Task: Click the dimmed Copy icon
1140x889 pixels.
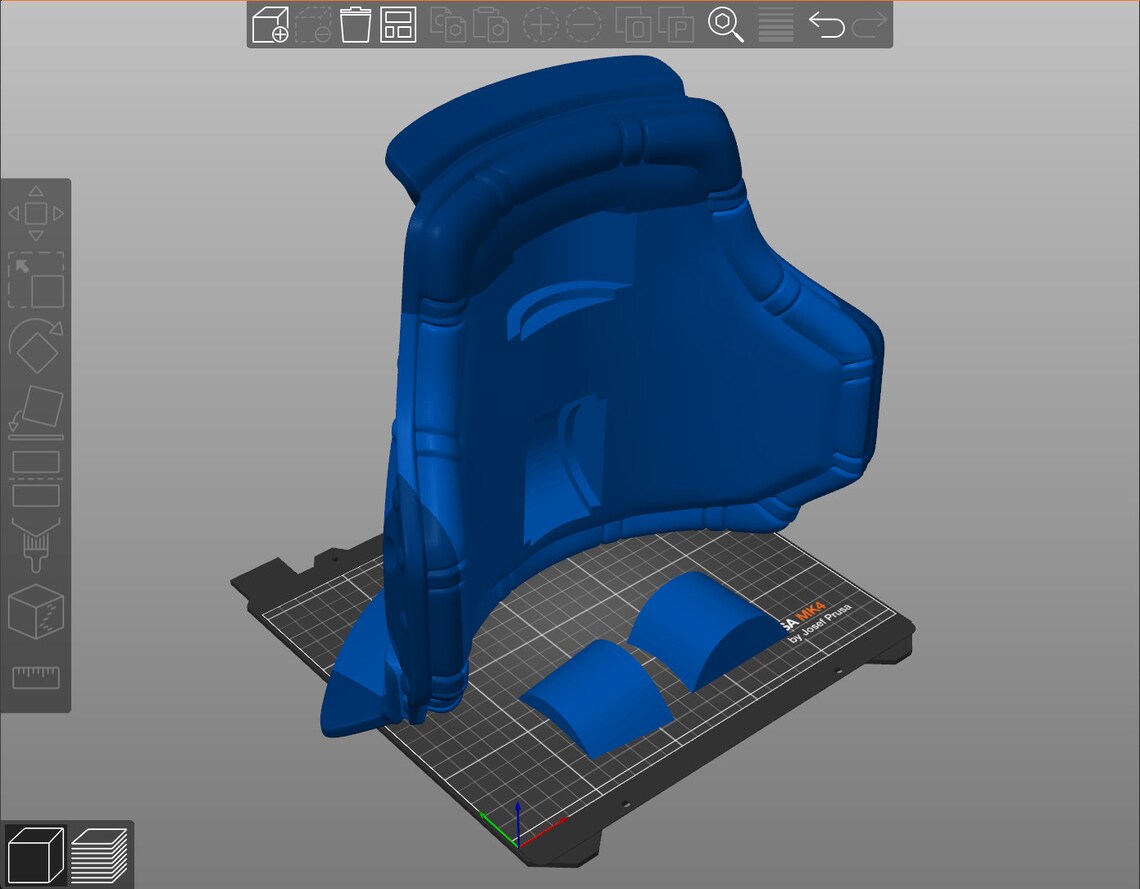Action: (x=449, y=25)
